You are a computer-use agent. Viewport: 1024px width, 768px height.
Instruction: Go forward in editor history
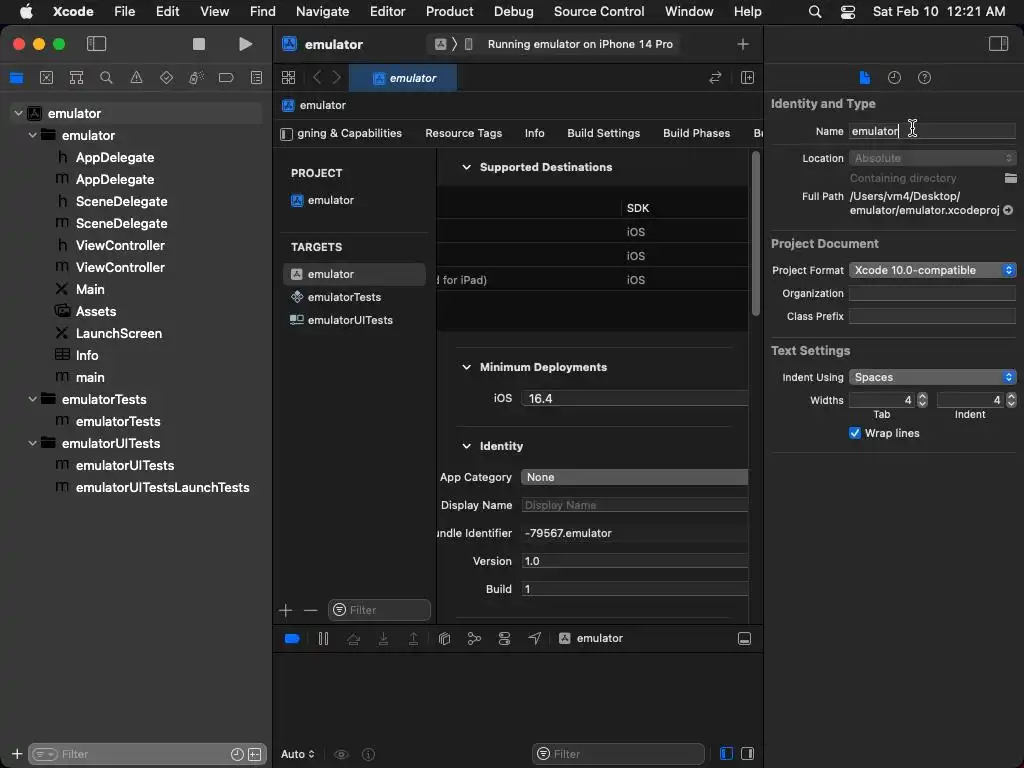[x=337, y=78]
